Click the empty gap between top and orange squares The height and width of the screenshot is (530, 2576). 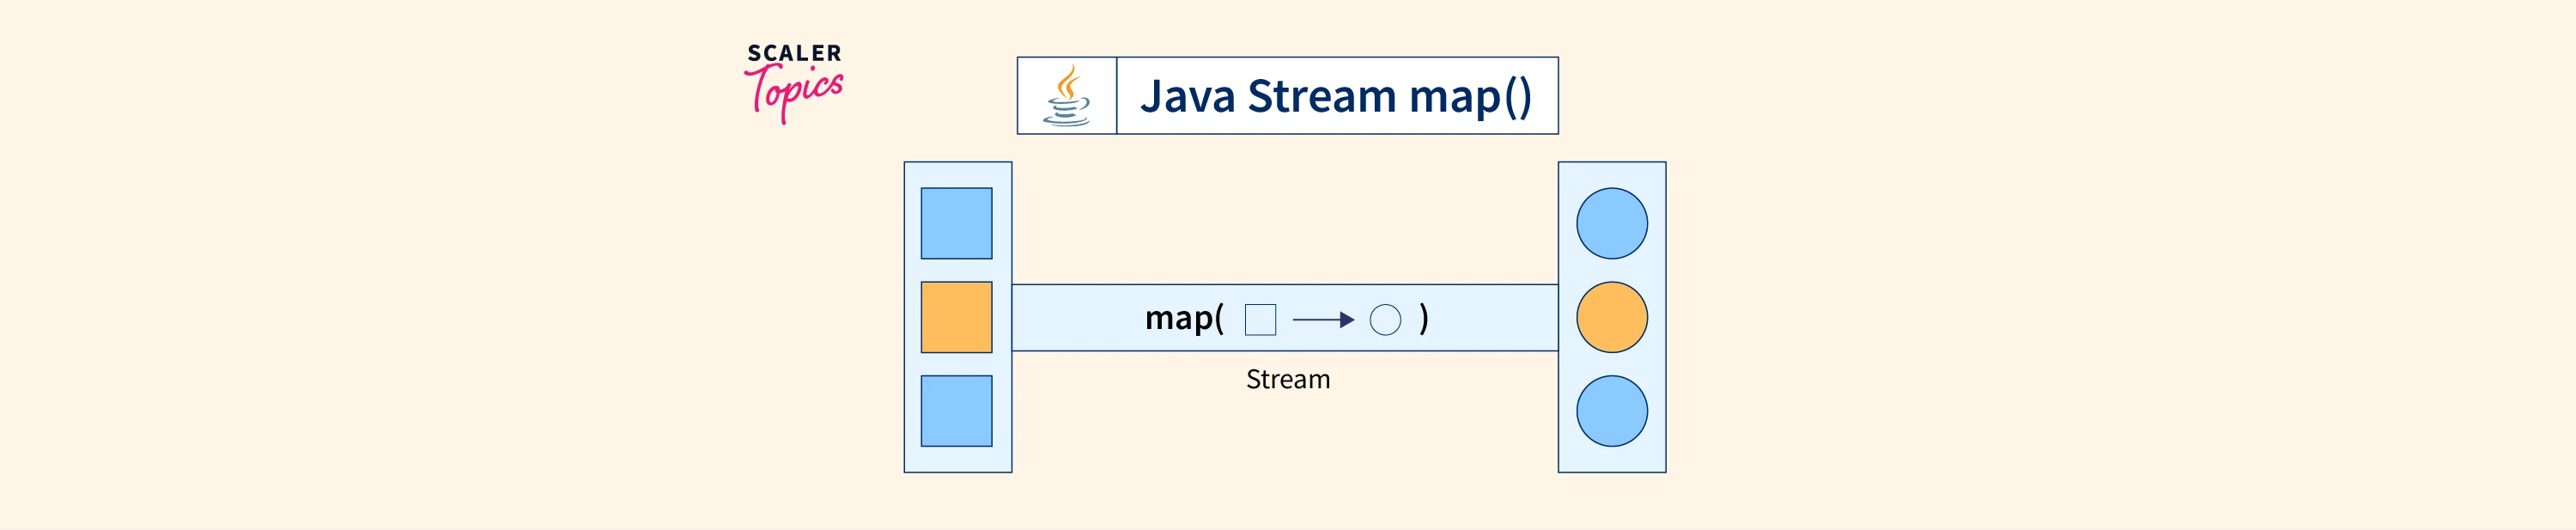956,270
